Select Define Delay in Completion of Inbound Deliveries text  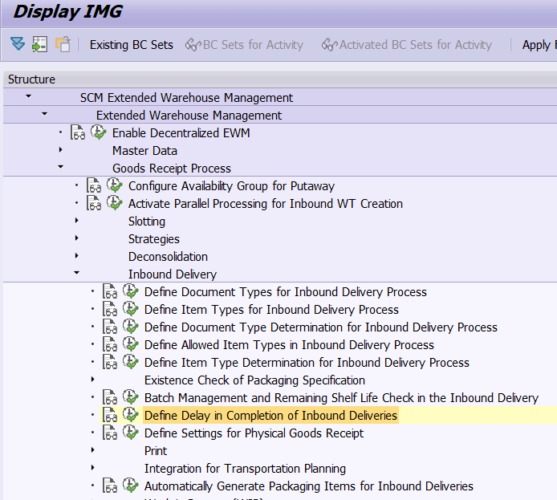pyautogui.click(x=271, y=415)
